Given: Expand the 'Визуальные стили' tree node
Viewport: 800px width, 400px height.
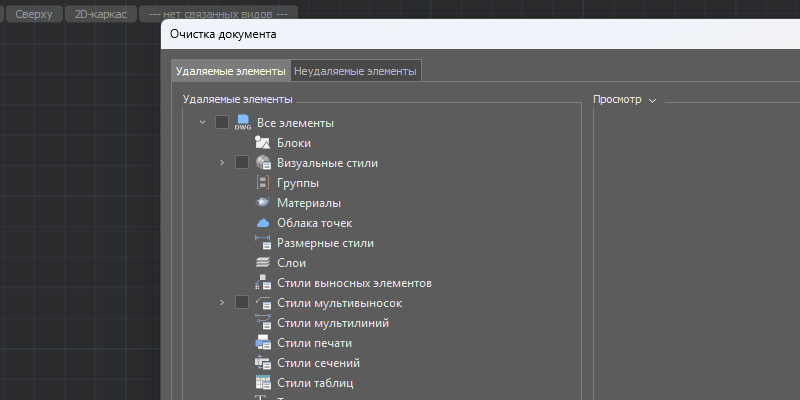Looking at the screenshot, I should tap(222, 163).
